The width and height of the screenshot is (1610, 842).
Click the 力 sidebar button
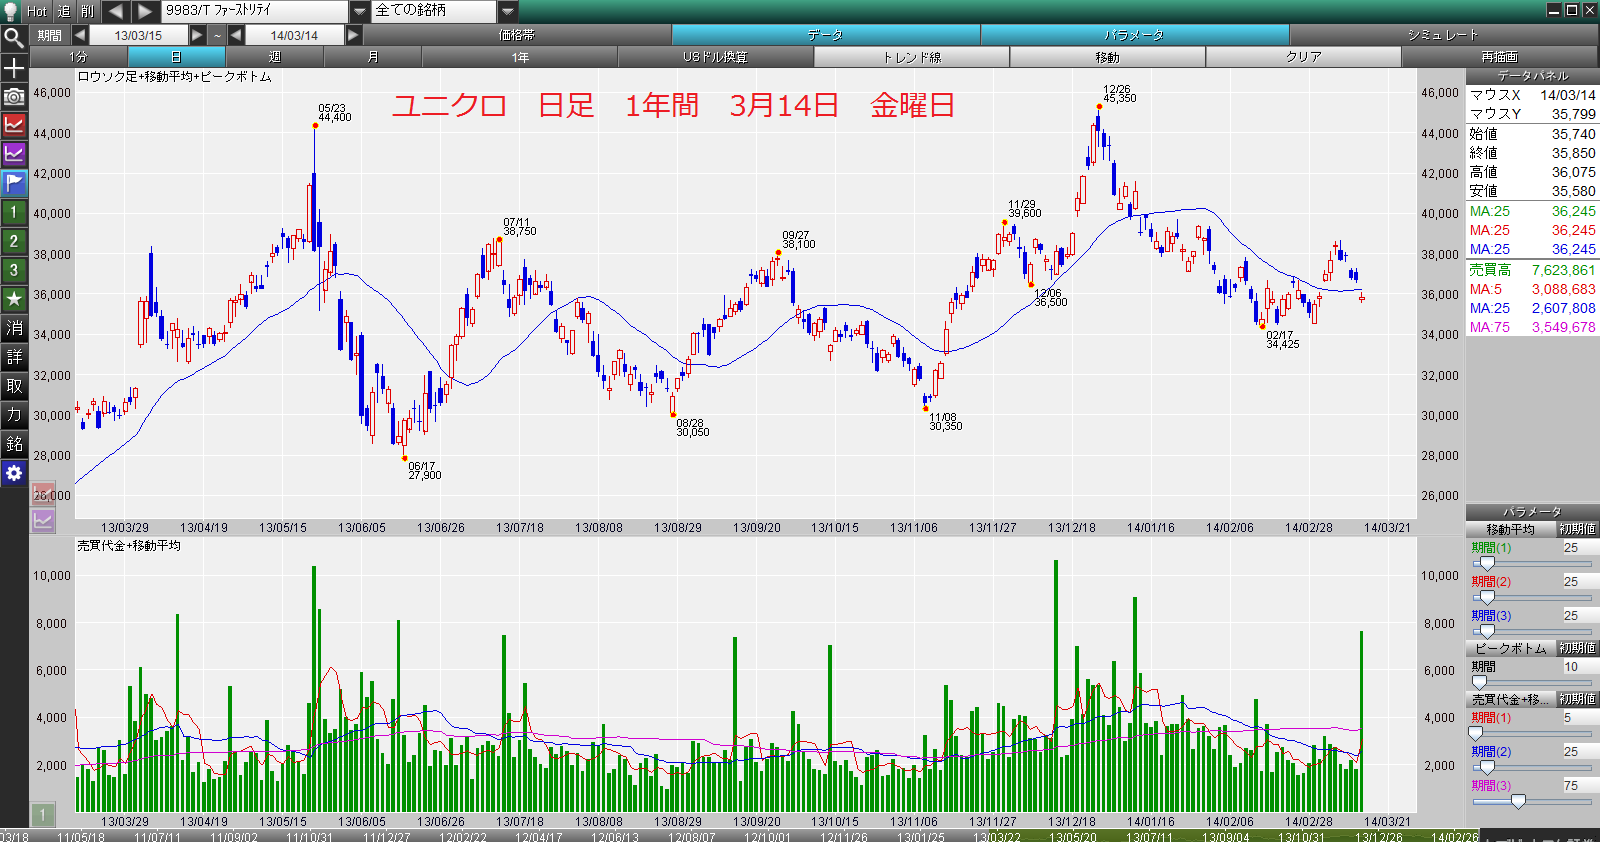(x=14, y=415)
